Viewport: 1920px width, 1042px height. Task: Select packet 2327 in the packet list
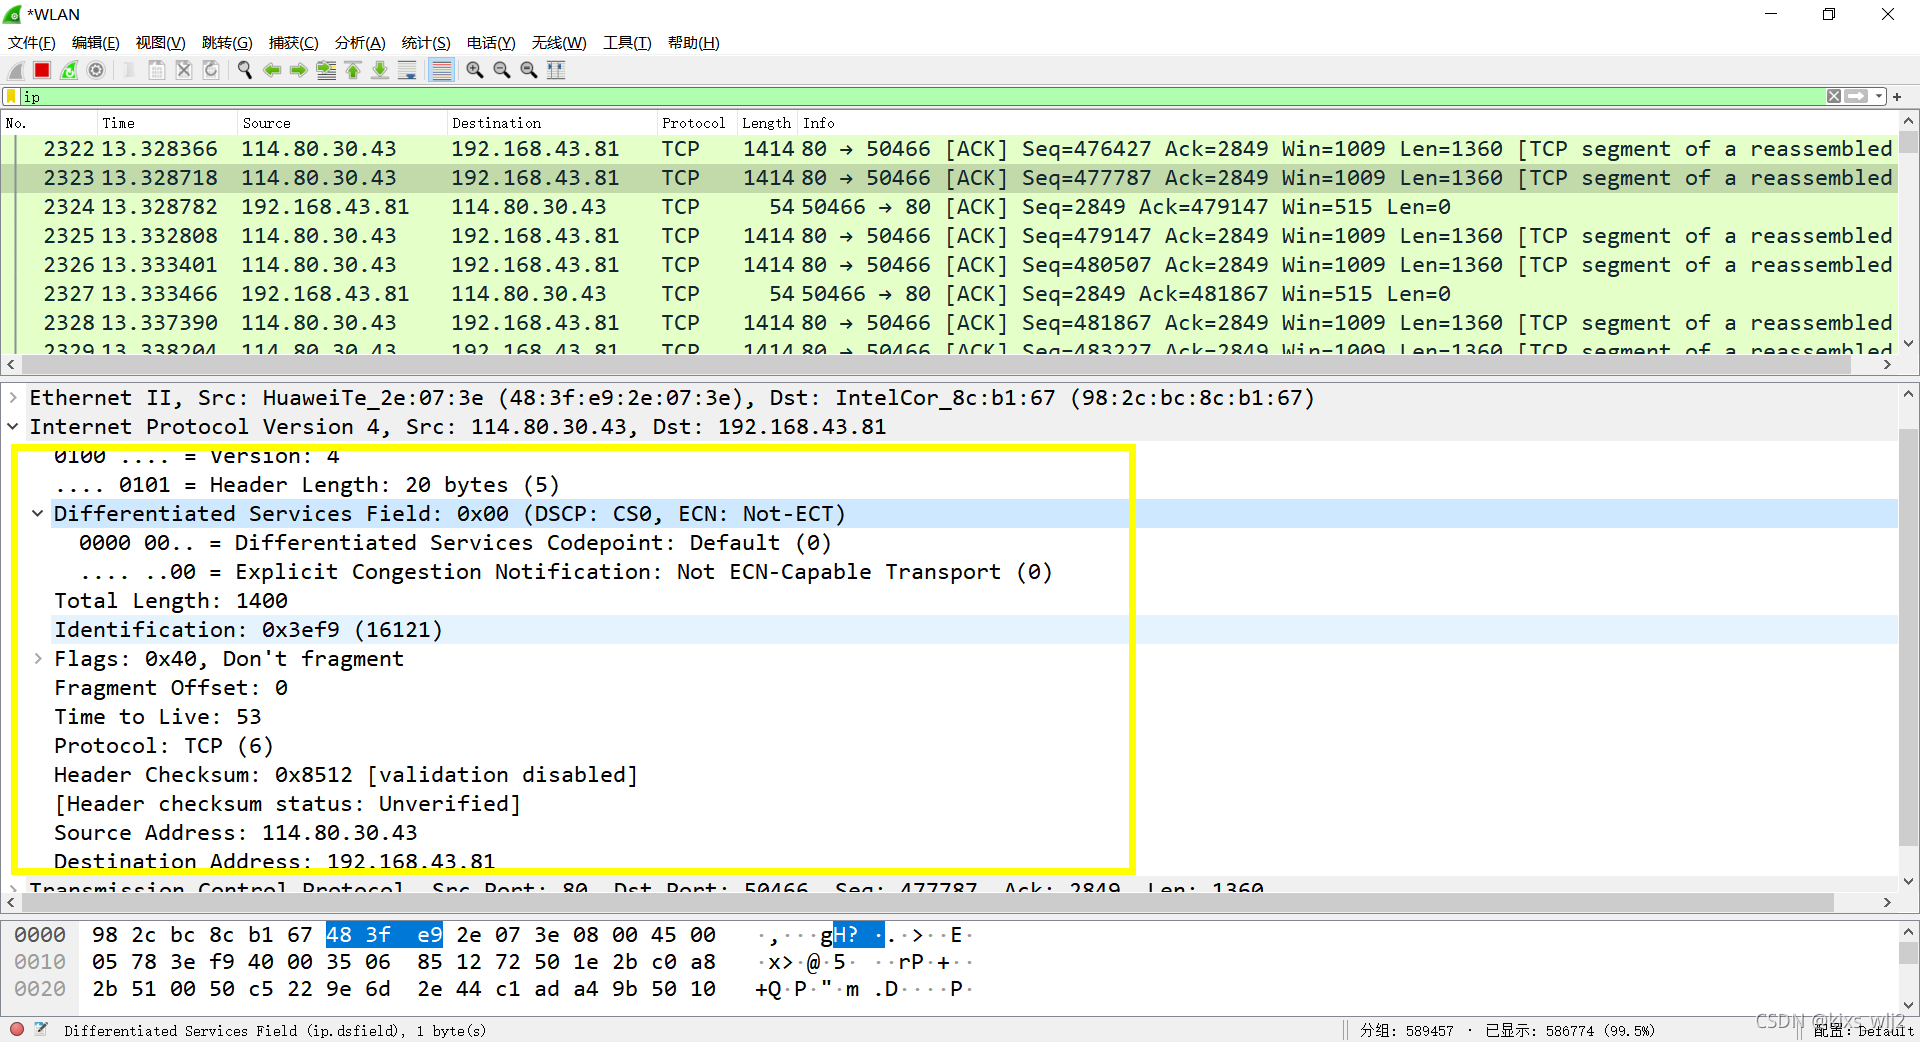coord(949,294)
